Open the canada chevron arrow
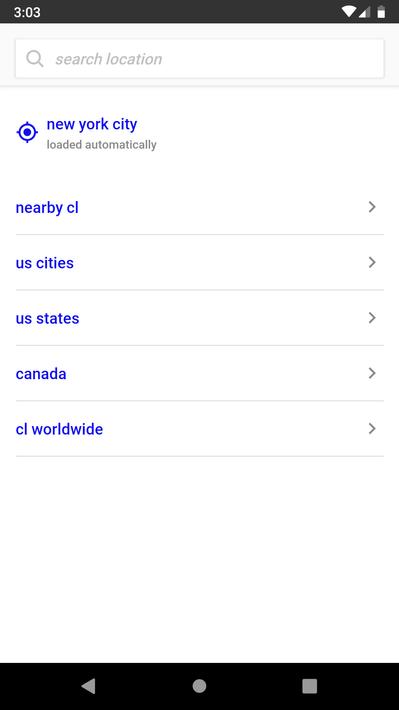This screenshot has width=399, height=710. pos(372,373)
